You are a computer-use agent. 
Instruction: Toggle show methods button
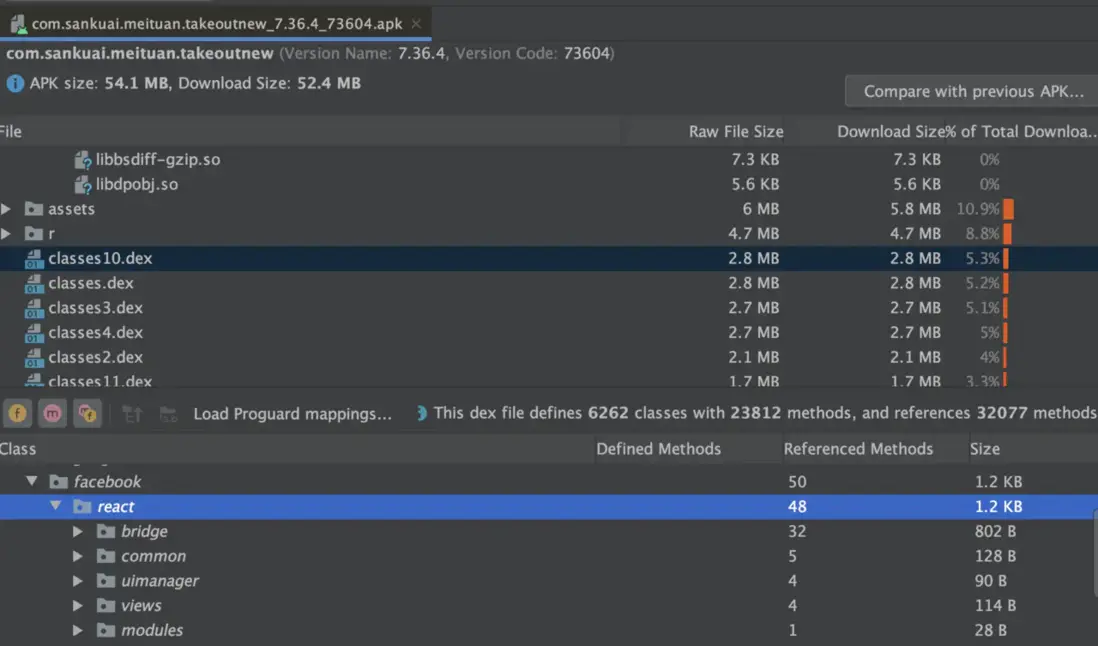click(x=53, y=413)
